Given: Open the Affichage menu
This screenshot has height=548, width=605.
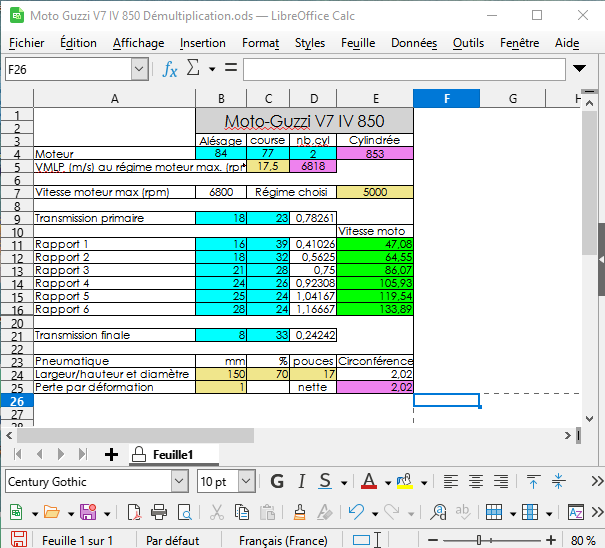Looking at the screenshot, I should click(139, 43).
